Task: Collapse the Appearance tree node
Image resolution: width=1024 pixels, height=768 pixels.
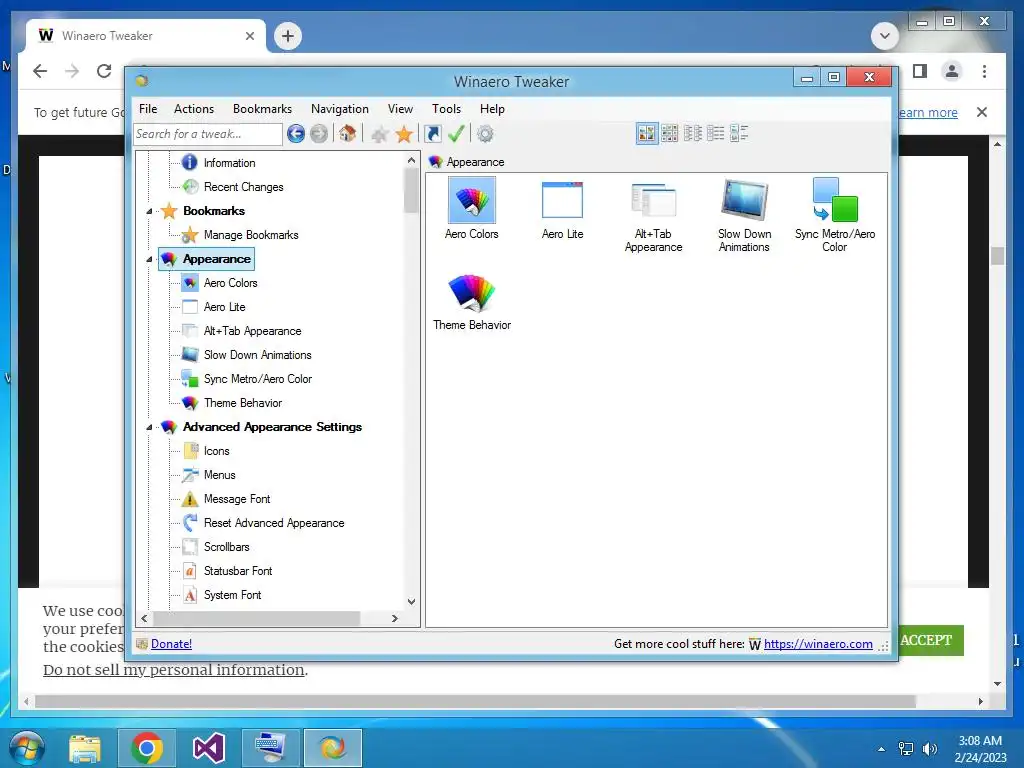Action: tap(150, 259)
